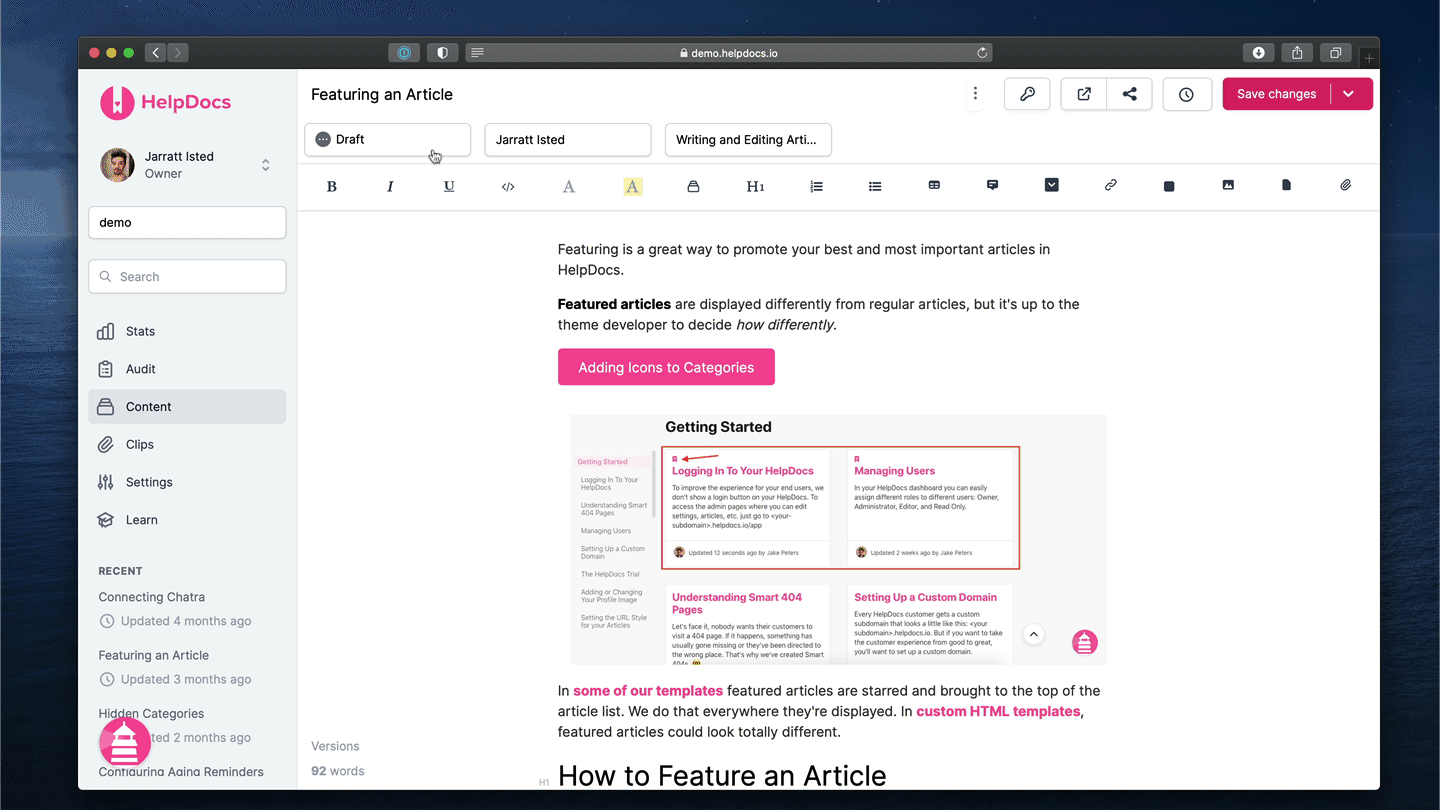Click Save changes

1276,94
